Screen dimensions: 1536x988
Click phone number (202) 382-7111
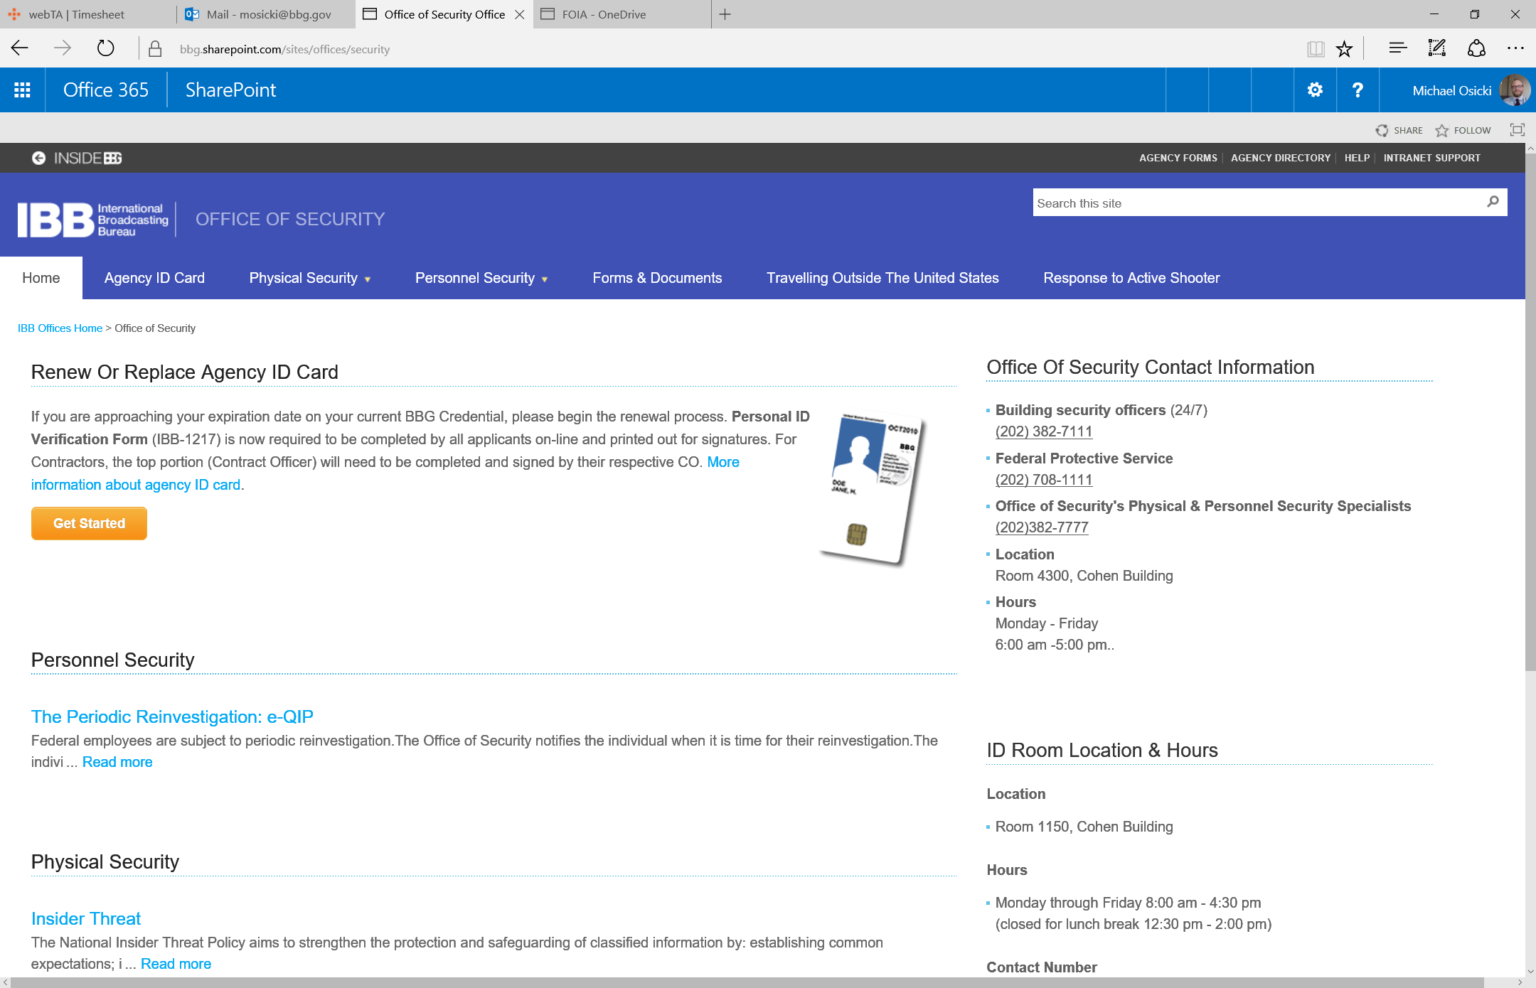pyautogui.click(x=1044, y=432)
